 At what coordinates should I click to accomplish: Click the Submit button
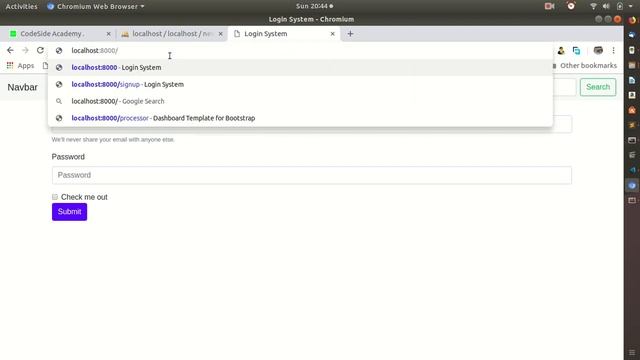(69, 212)
